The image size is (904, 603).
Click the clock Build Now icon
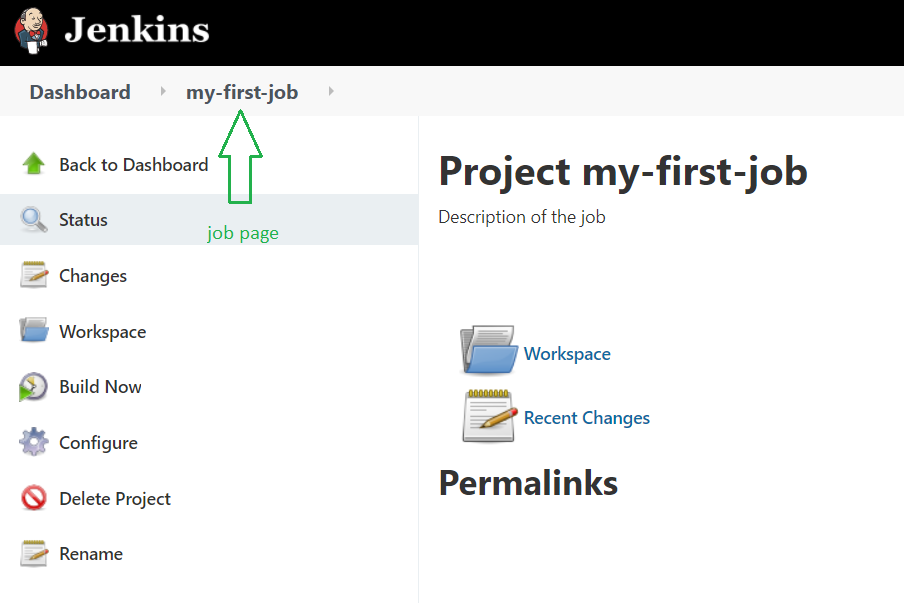[x=33, y=386]
